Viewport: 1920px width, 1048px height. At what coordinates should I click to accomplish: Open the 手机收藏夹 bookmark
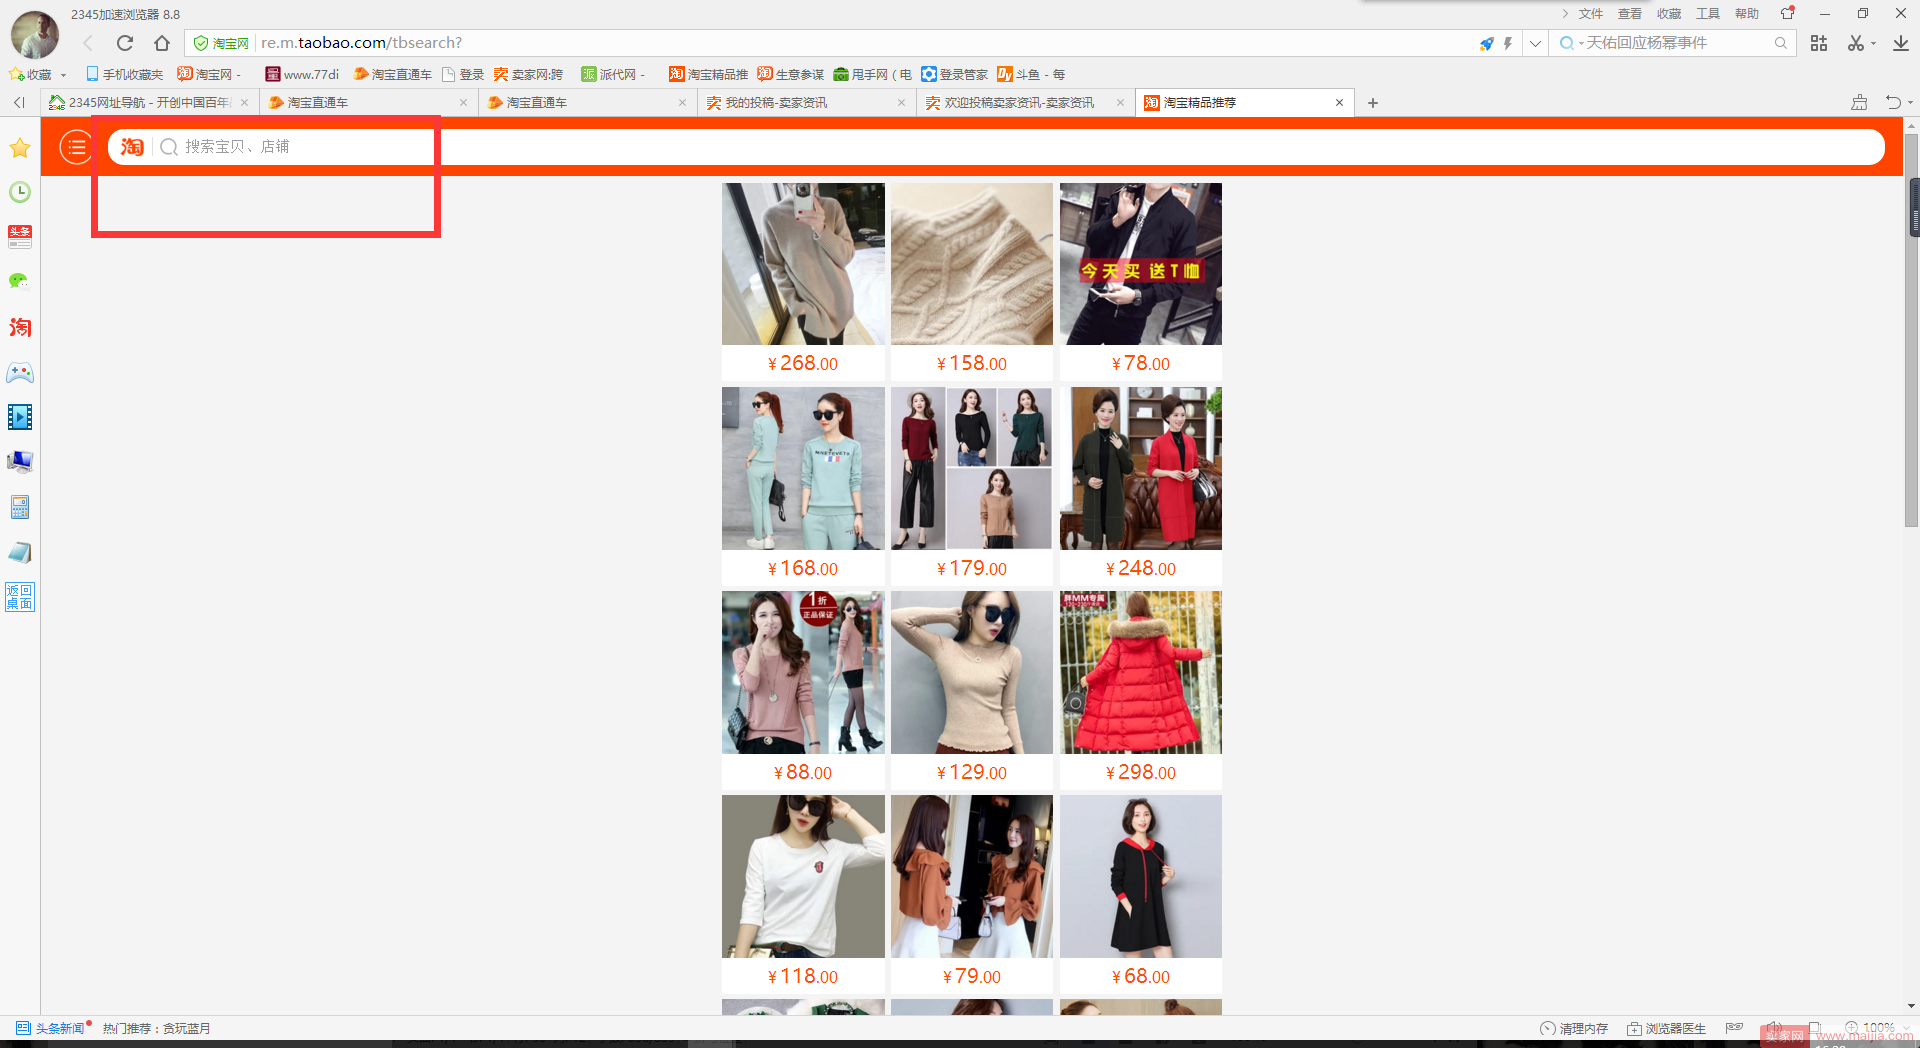pos(124,75)
